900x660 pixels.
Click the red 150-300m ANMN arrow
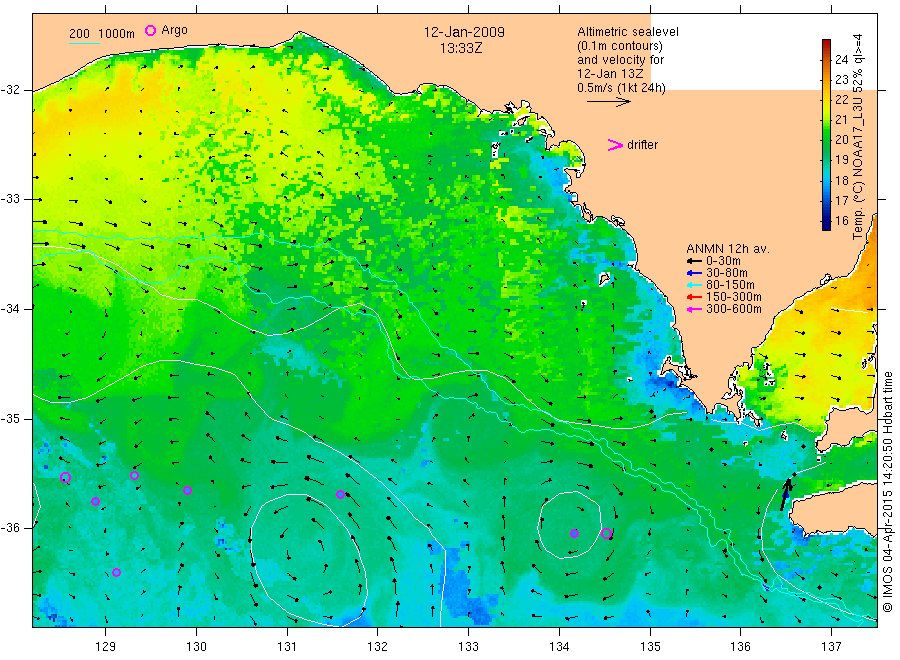[x=695, y=297]
